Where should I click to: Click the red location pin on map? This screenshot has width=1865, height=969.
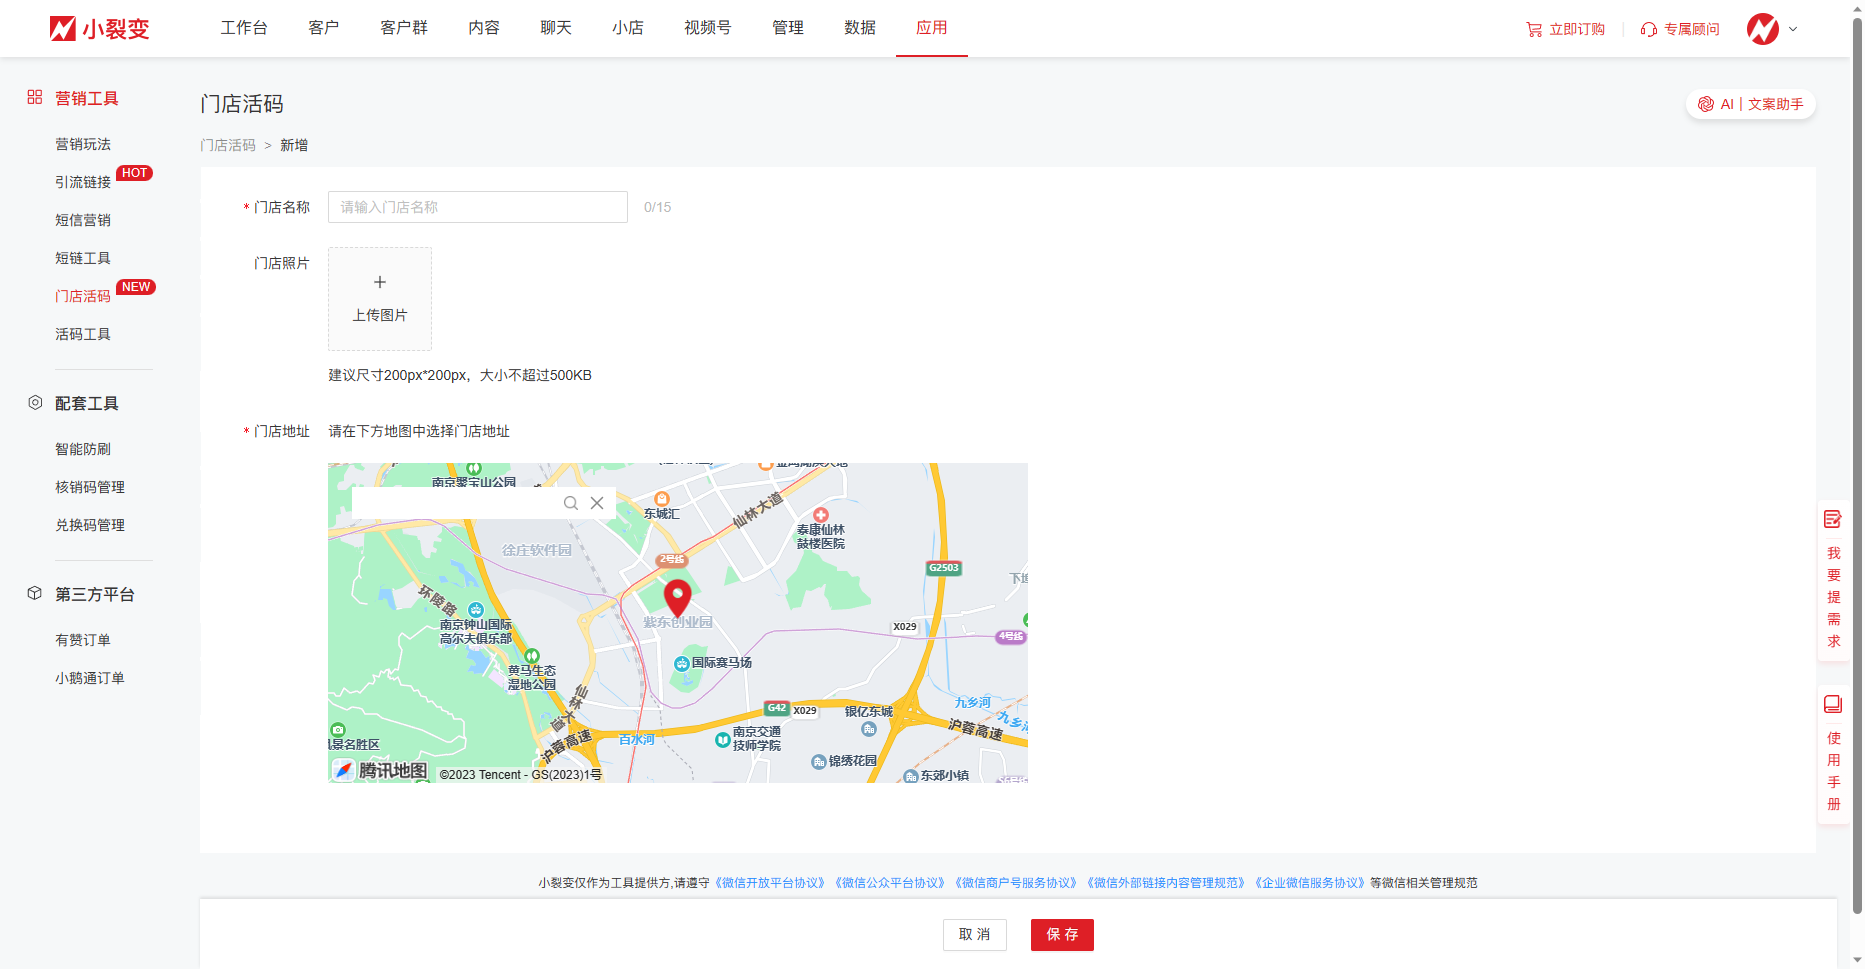[x=678, y=597]
